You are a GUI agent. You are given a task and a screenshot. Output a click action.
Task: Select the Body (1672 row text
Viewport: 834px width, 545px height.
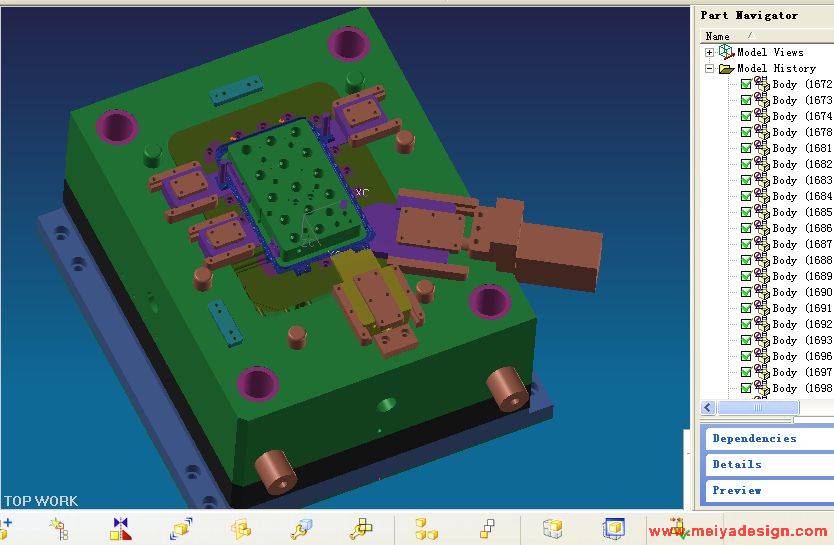pos(802,84)
